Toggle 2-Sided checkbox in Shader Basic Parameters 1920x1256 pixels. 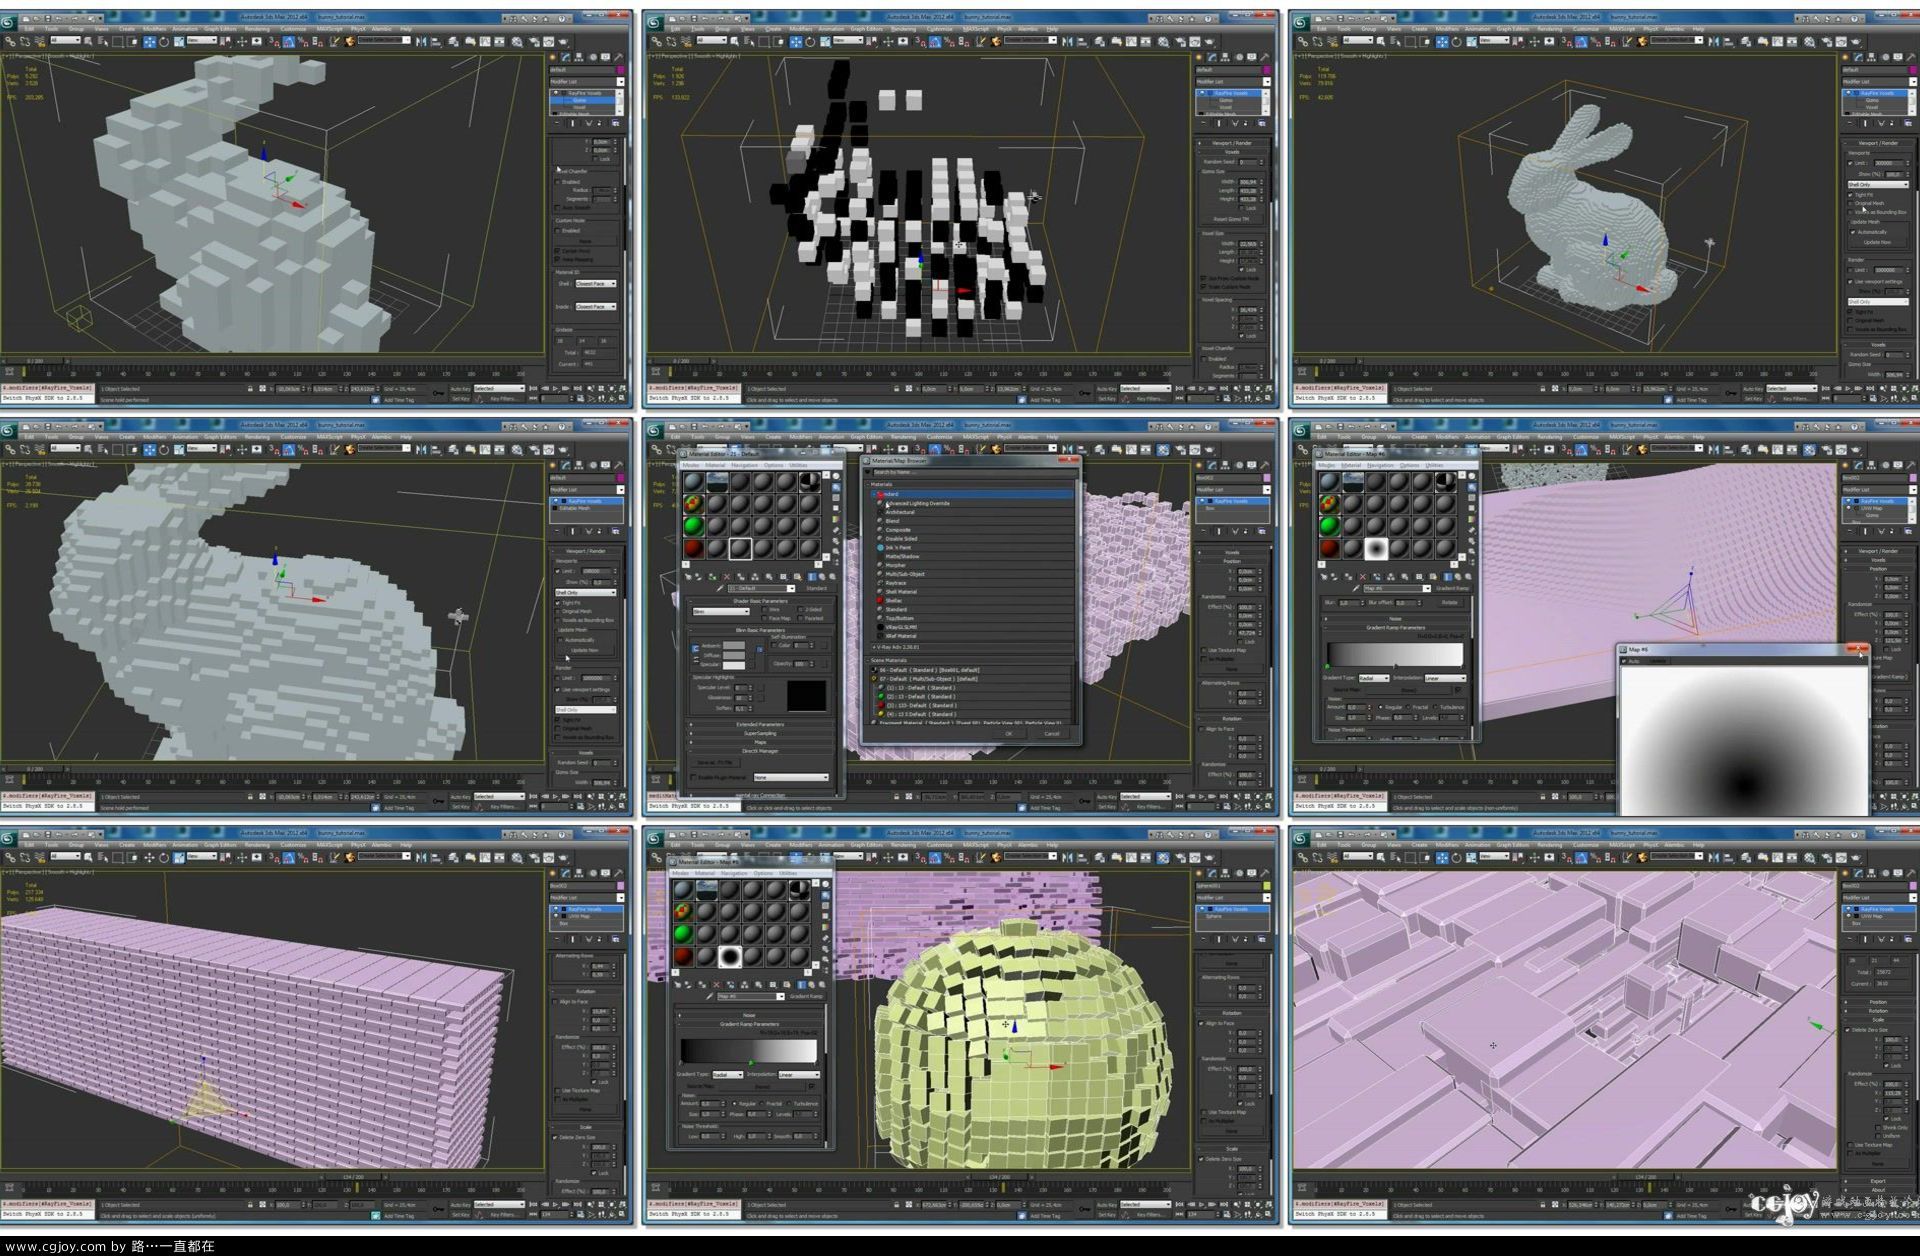coord(800,609)
